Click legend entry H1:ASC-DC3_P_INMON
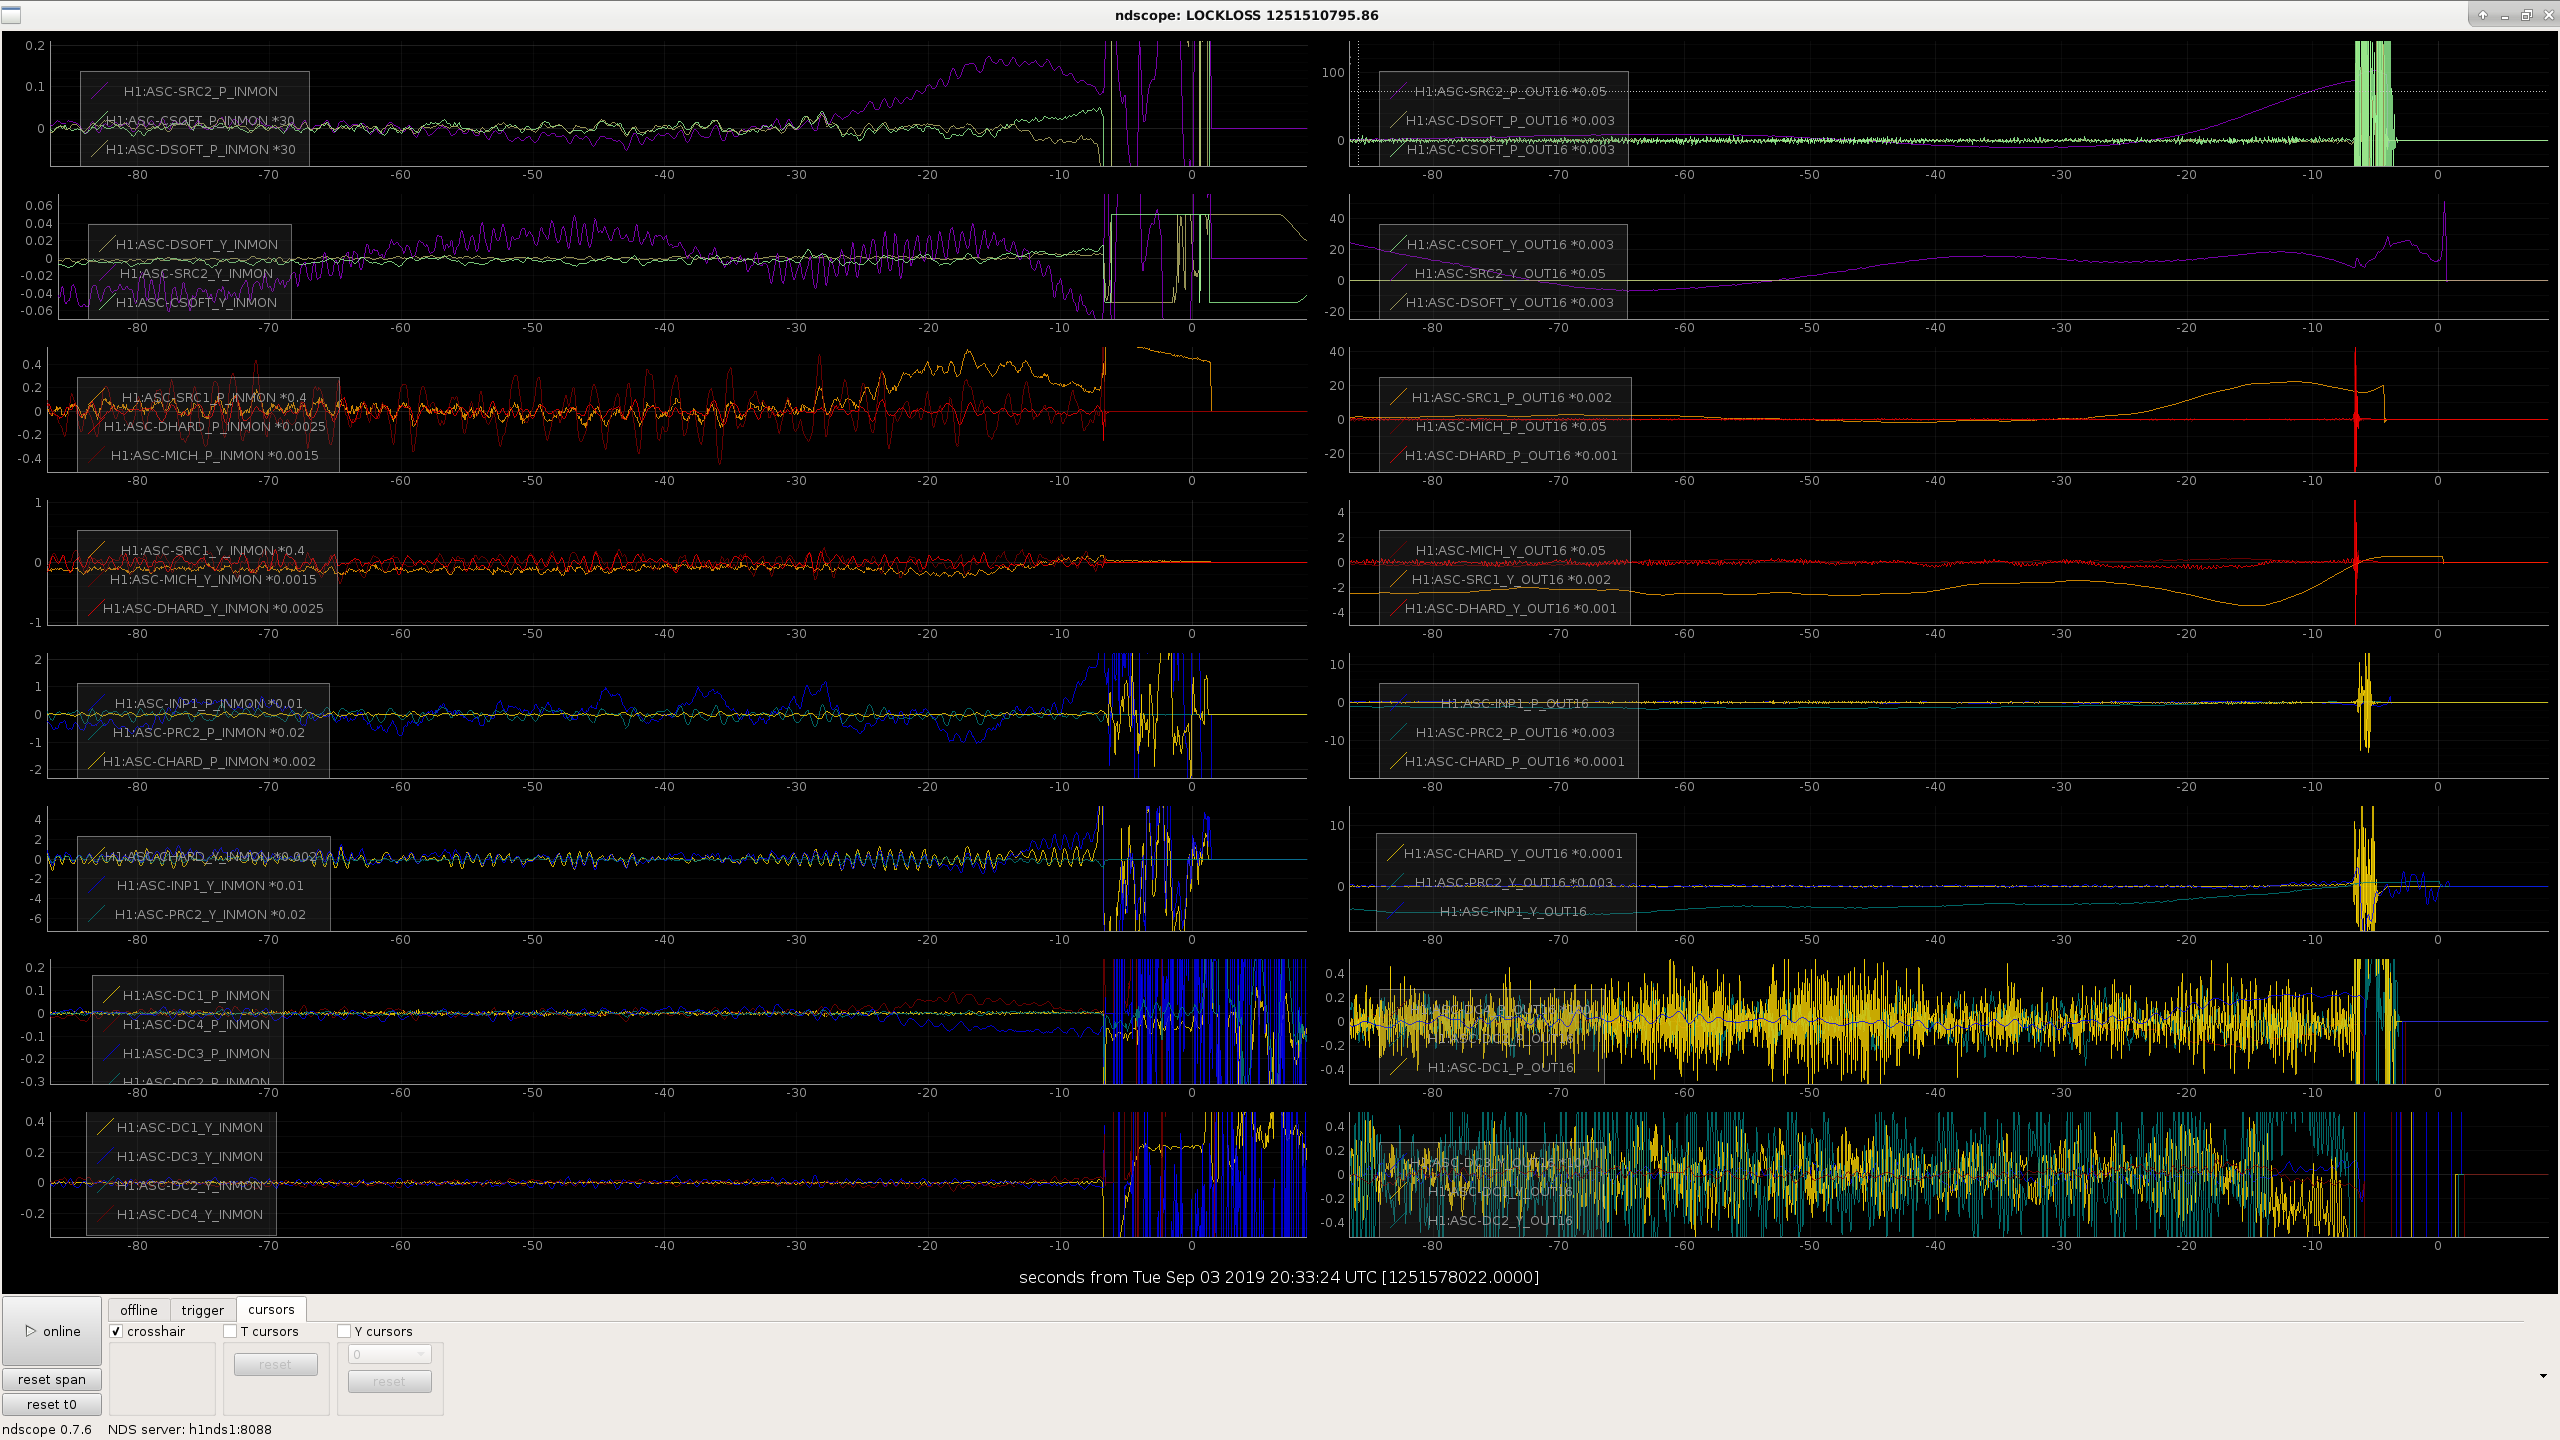 [x=196, y=1053]
